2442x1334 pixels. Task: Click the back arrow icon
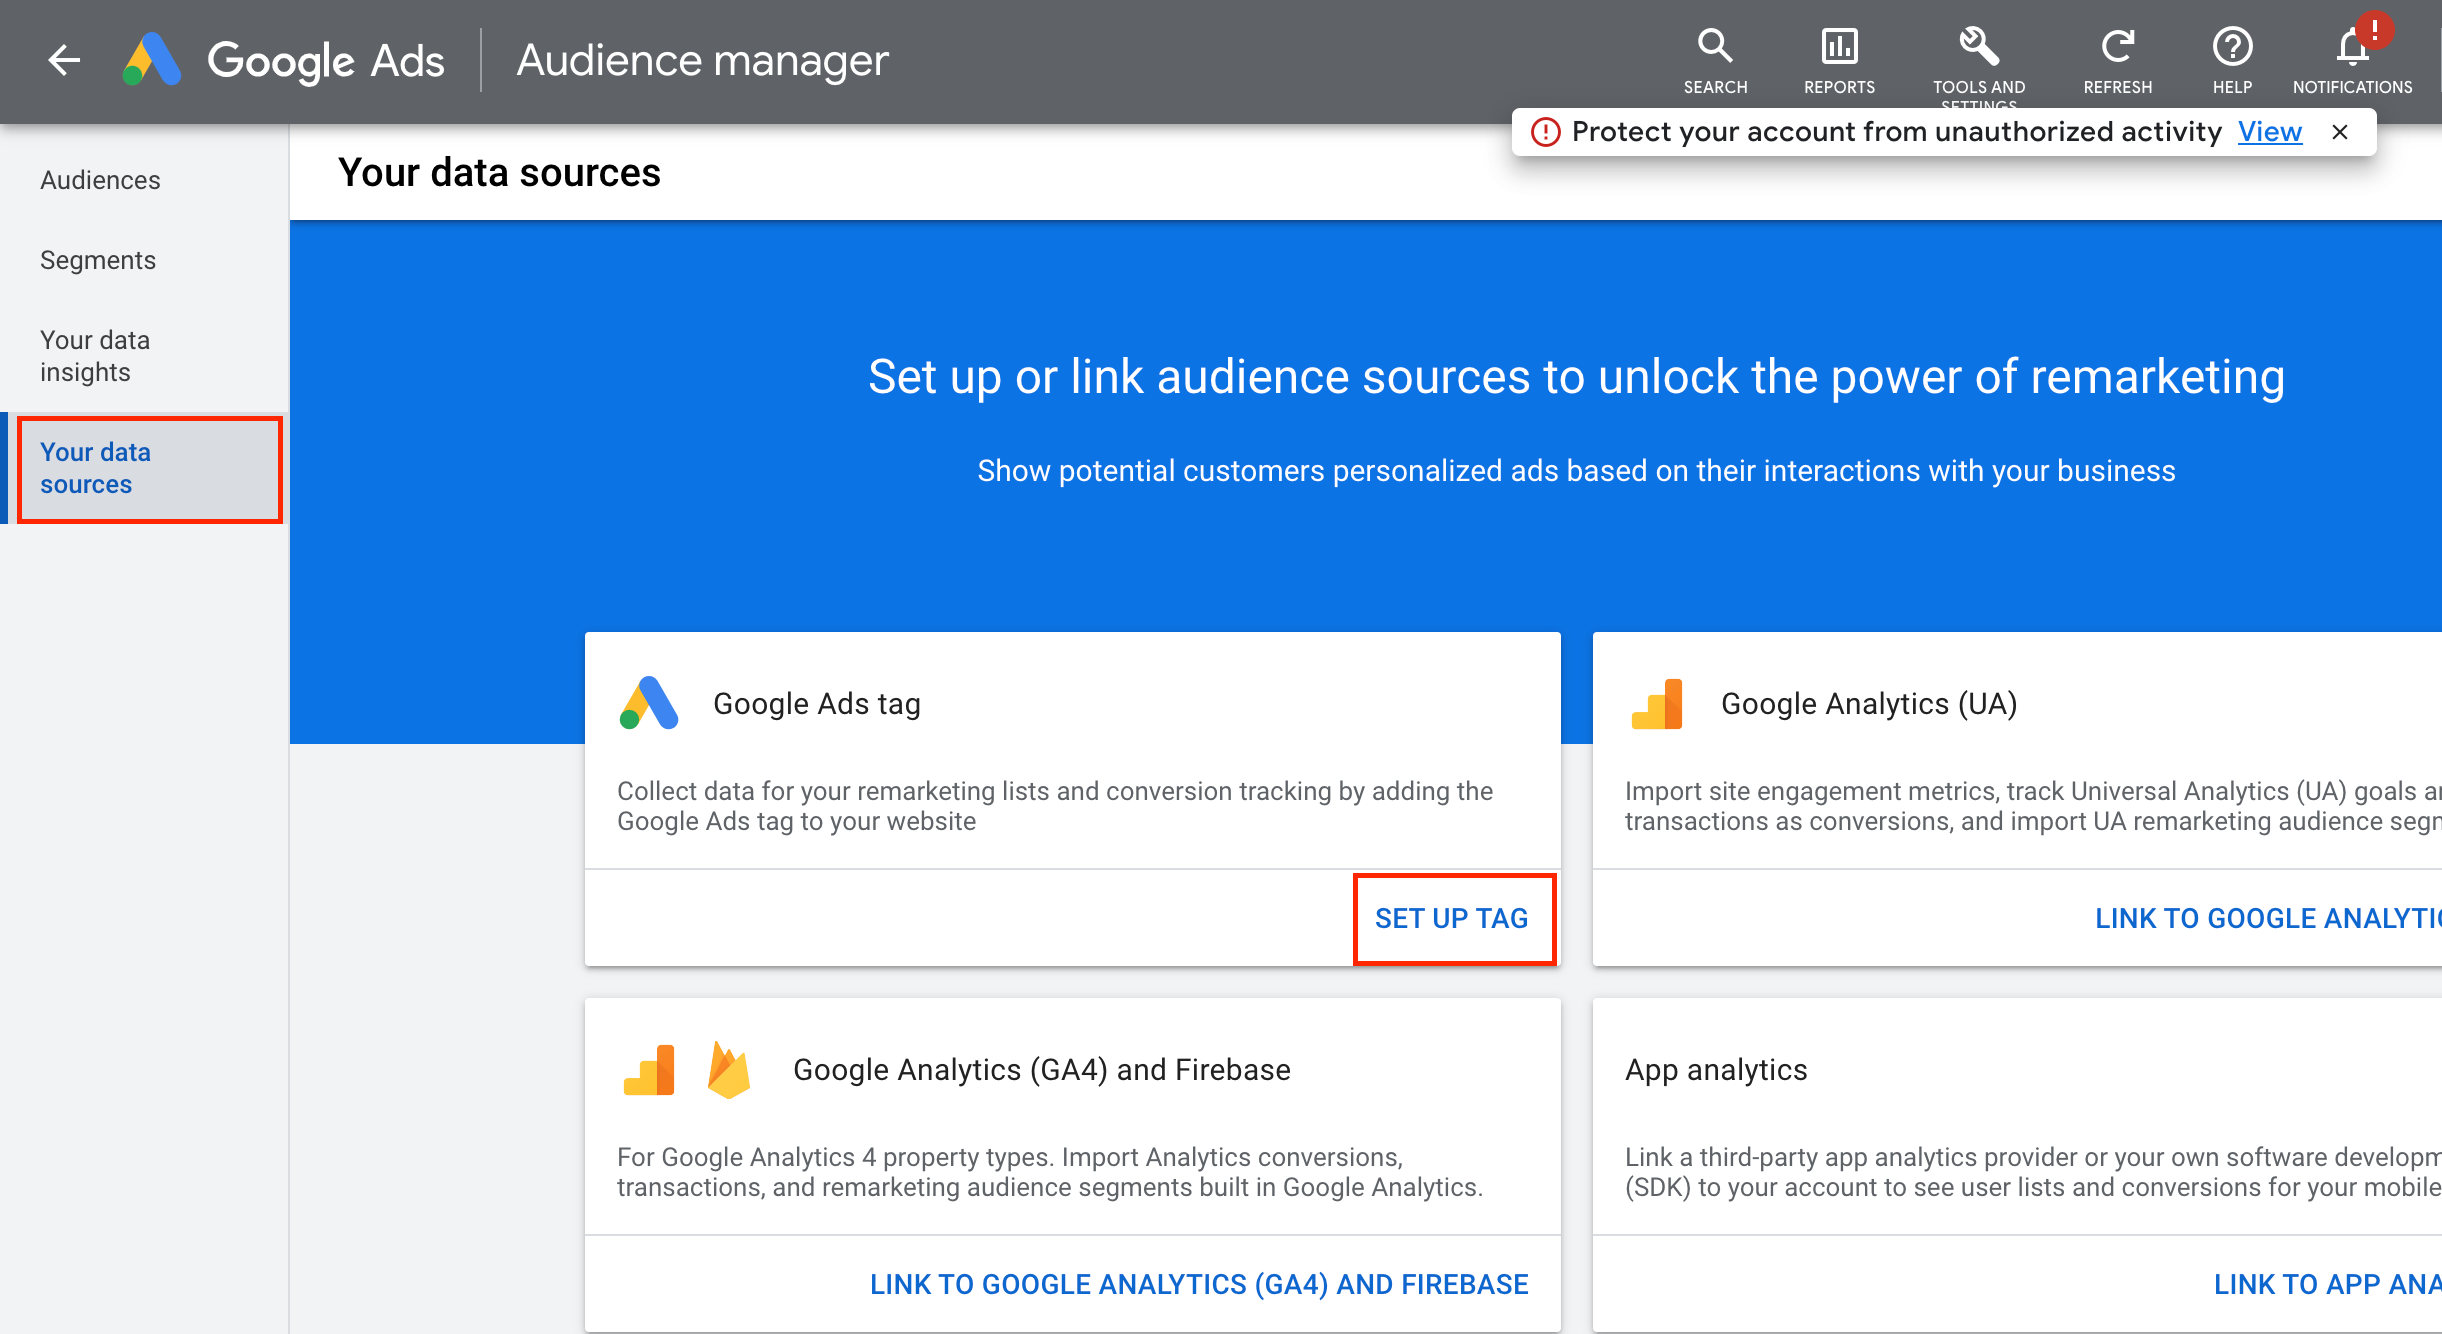tap(64, 60)
